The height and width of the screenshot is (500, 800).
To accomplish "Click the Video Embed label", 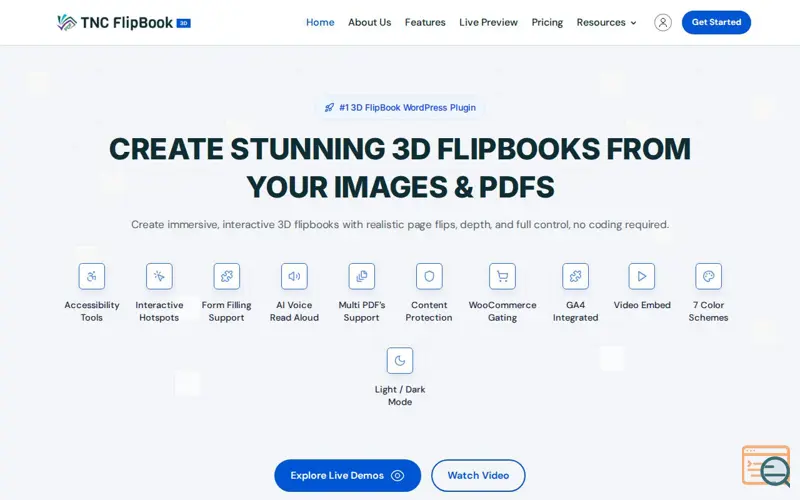I will (x=642, y=305).
